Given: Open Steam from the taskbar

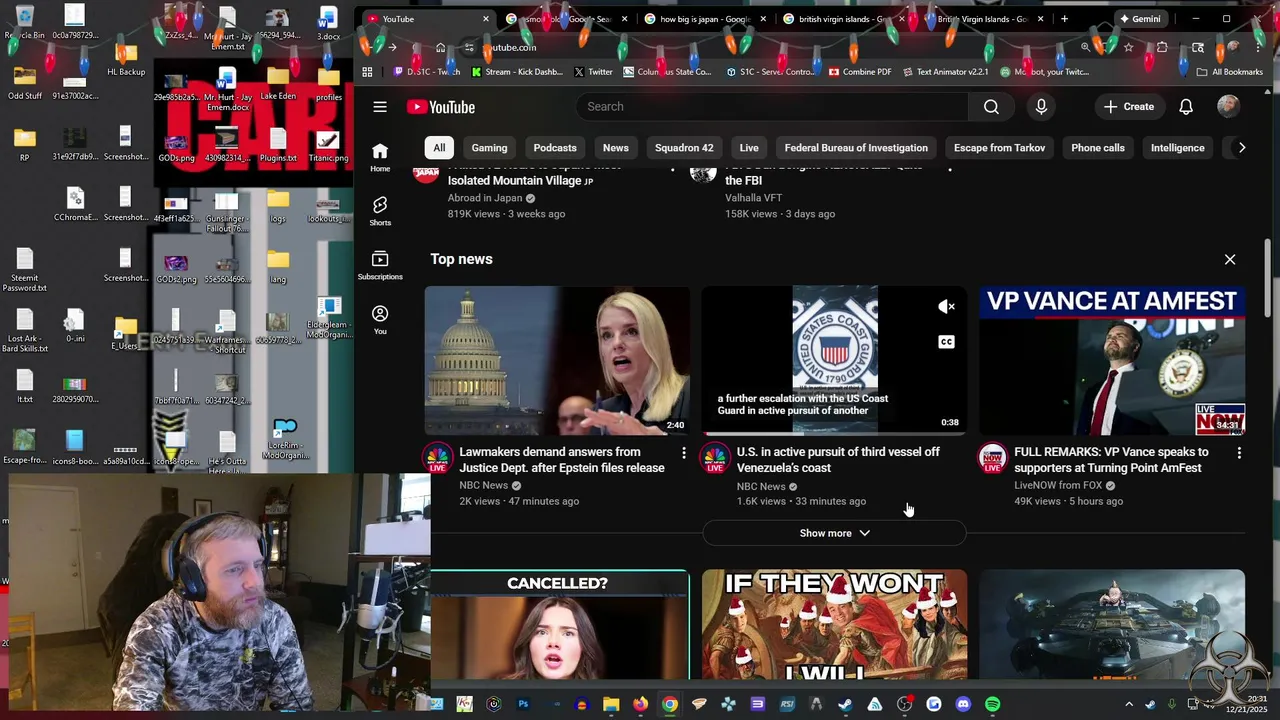Looking at the screenshot, I should pos(845,704).
